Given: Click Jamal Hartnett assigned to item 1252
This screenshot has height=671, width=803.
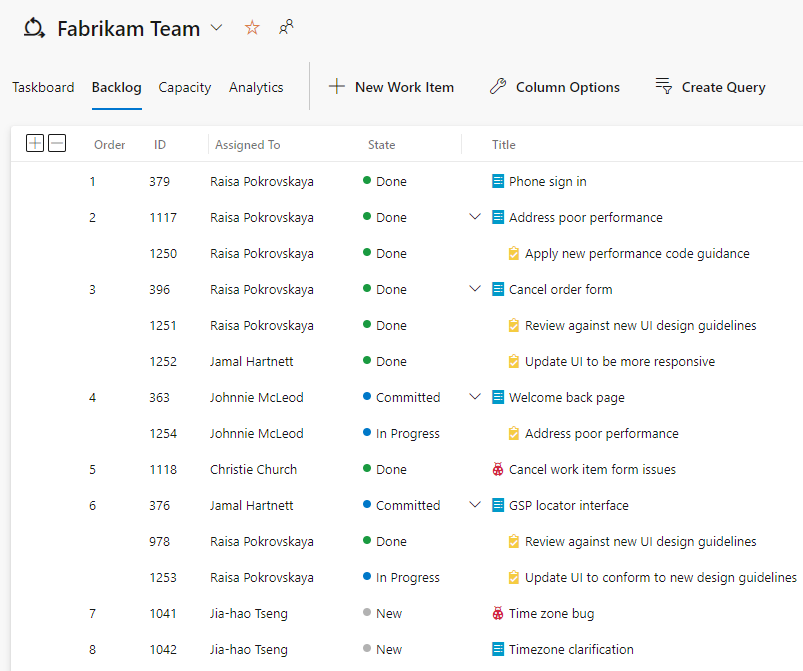Looking at the screenshot, I should click(251, 362).
